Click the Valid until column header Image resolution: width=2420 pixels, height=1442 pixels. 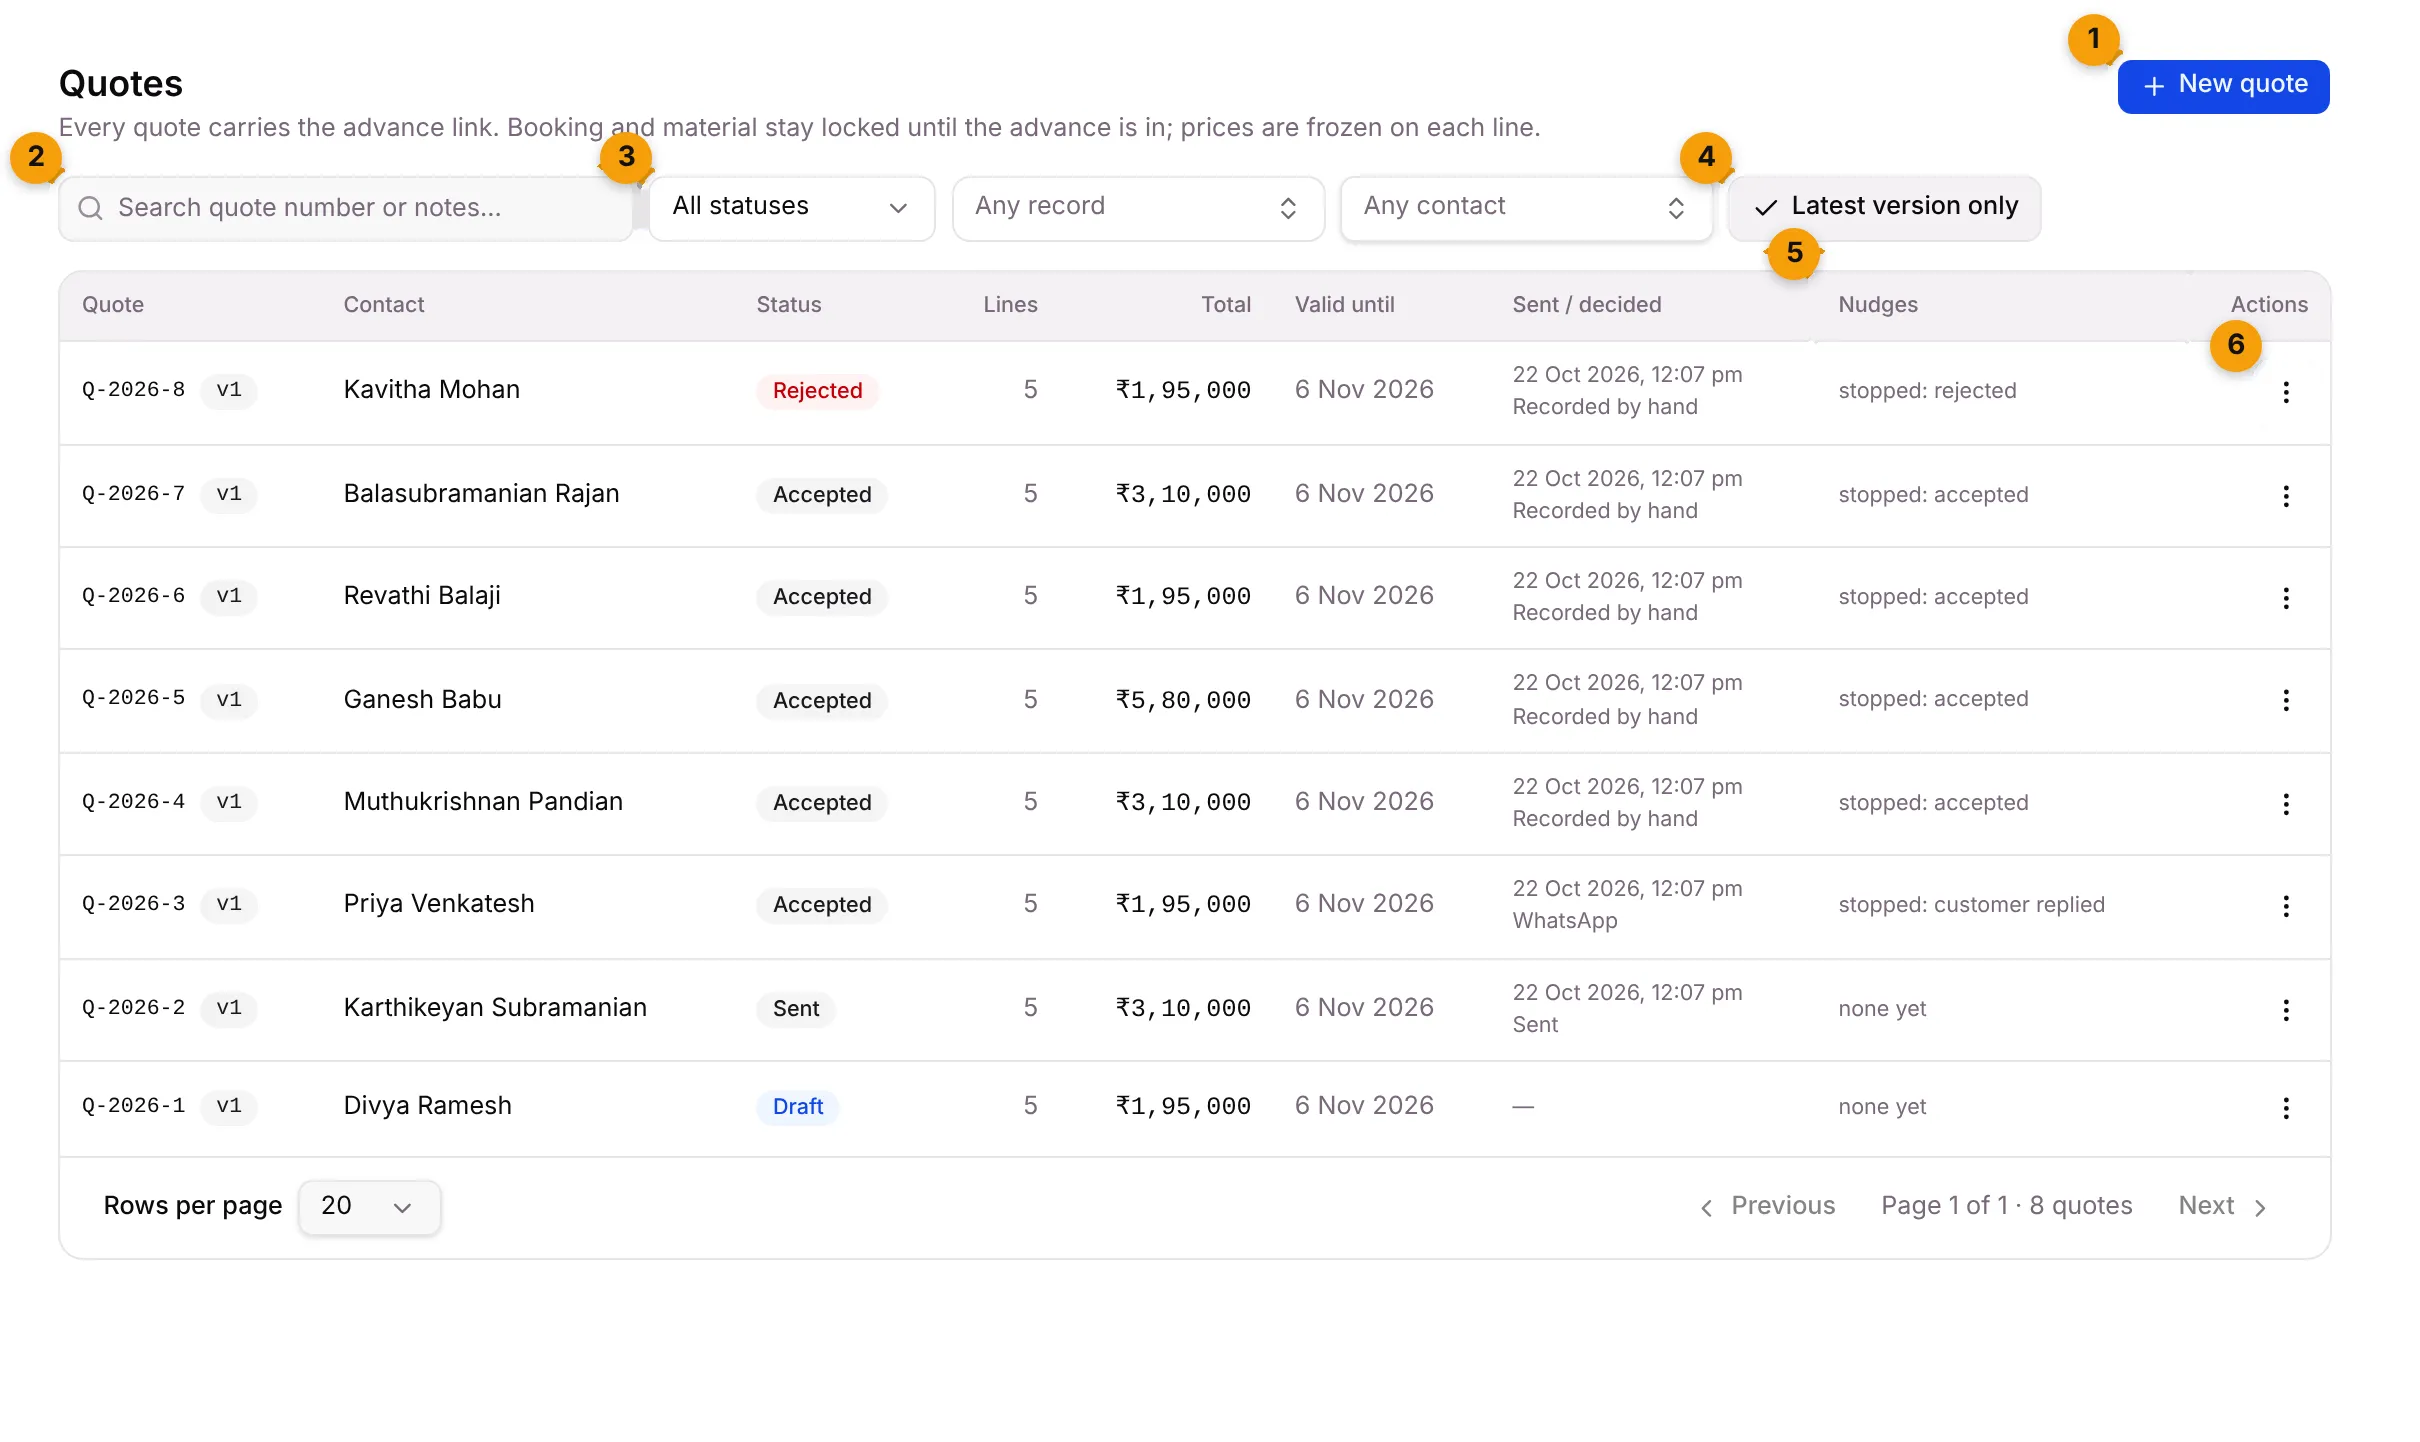(1345, 305)
